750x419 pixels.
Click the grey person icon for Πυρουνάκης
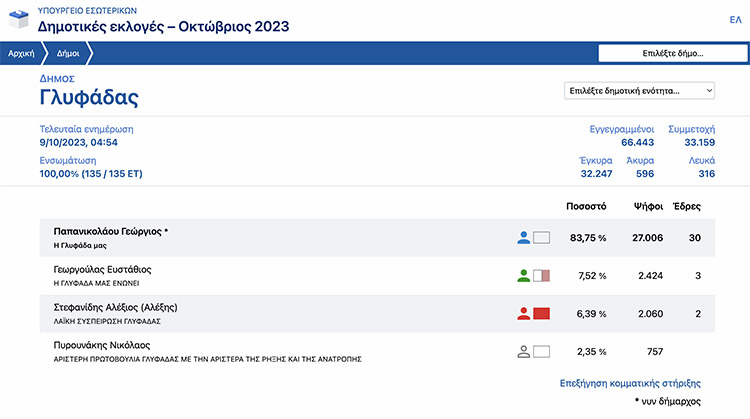coord(523,351)
